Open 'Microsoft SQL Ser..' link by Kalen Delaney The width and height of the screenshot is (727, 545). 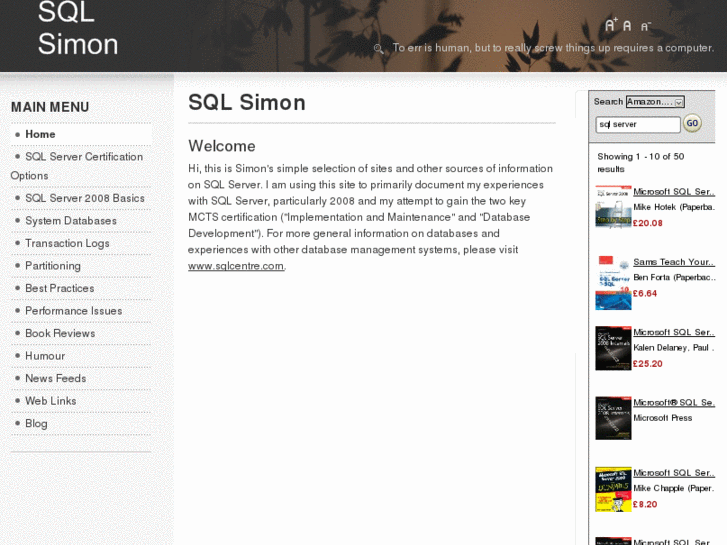coord(674,332)
